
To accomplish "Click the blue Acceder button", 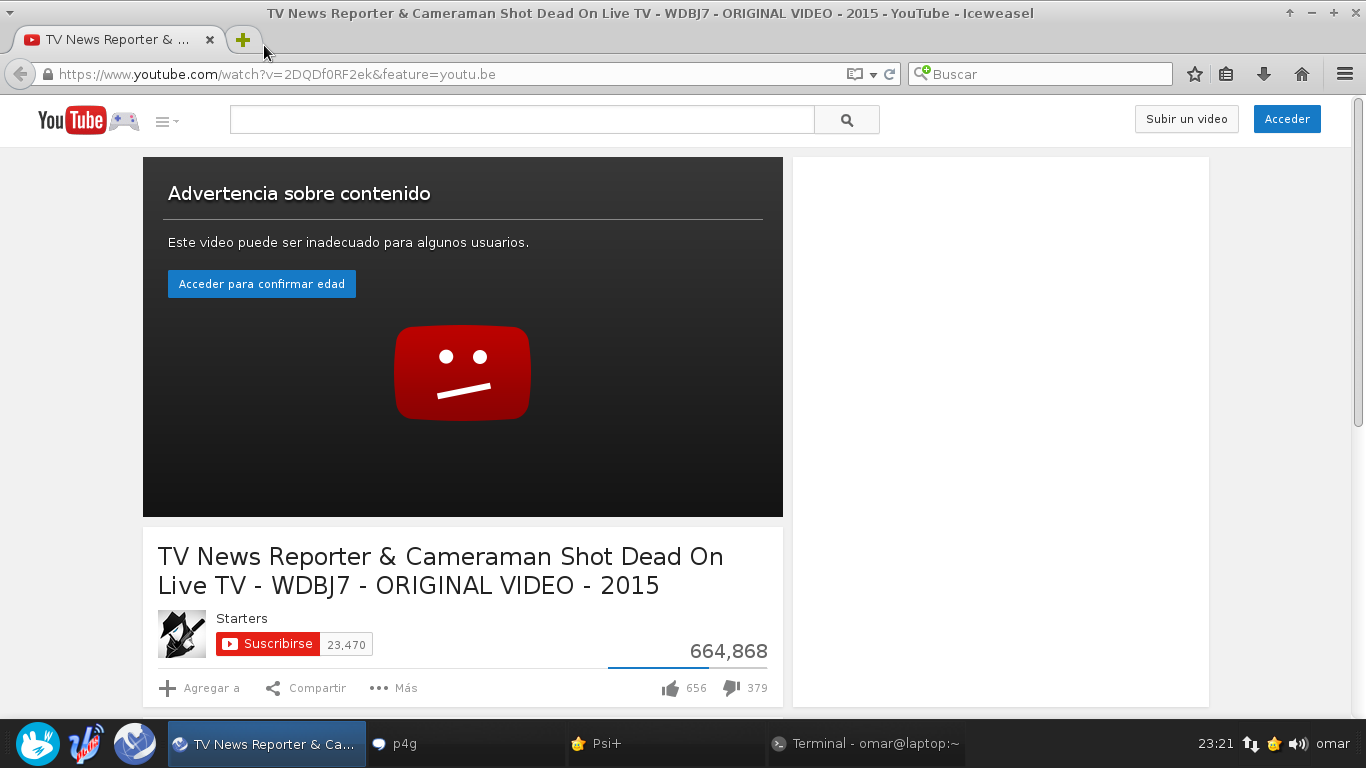I will click(x=1287, y=119).
